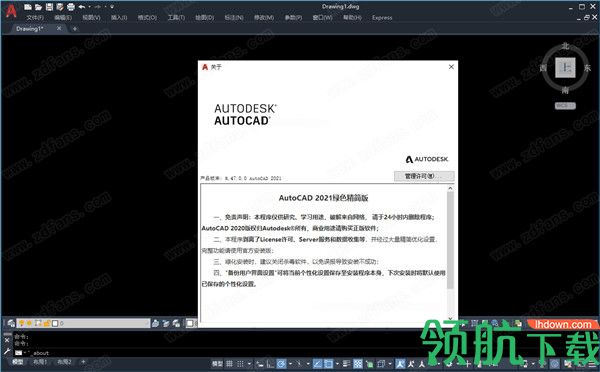The width and height of the screenshot is (600, 372).
Task: Click the 管理许可(M)... button
Action: pyautogui.click(x=424, y=176)
